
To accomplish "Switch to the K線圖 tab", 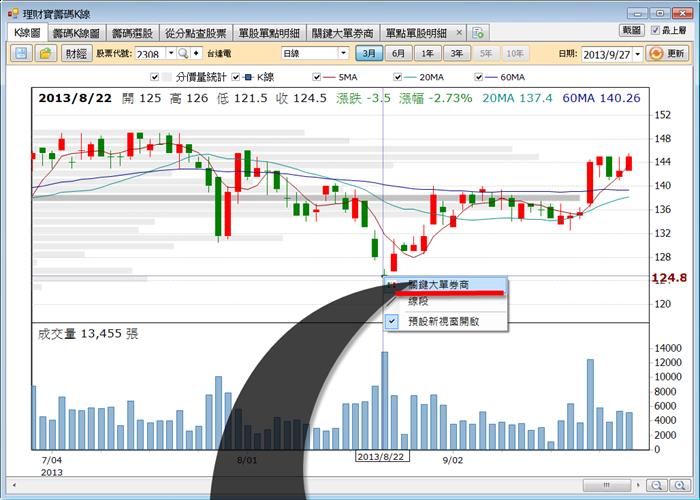I will pyautogui.click(x=27, y=33).
